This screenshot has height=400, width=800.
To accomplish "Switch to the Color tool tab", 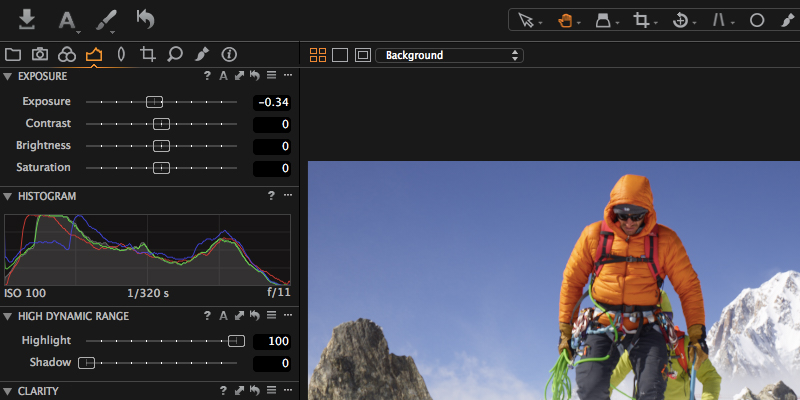I will click(67, 54).
